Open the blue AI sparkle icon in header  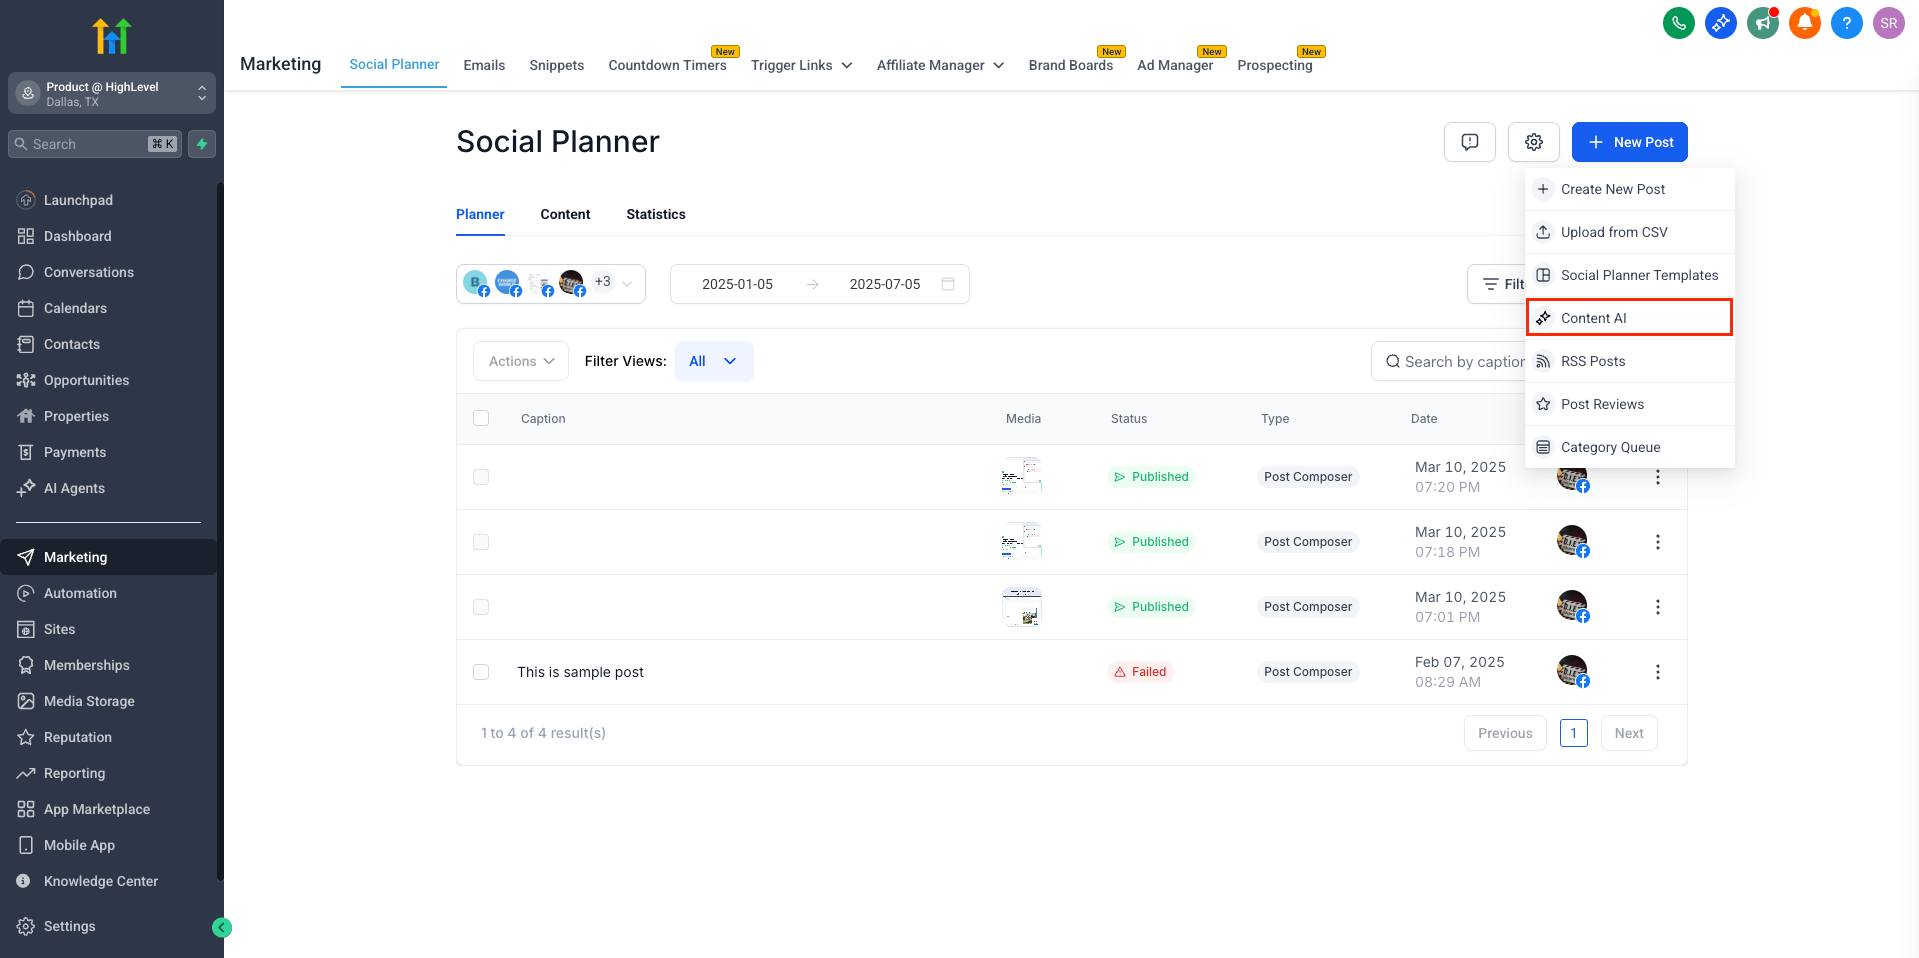coord(1720,22)
